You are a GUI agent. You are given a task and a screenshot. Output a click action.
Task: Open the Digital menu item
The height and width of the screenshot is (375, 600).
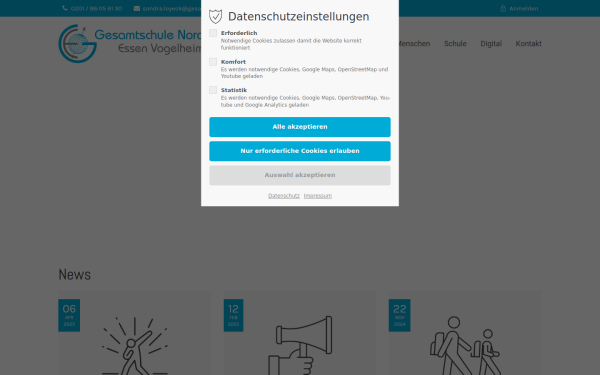point(491,44)
